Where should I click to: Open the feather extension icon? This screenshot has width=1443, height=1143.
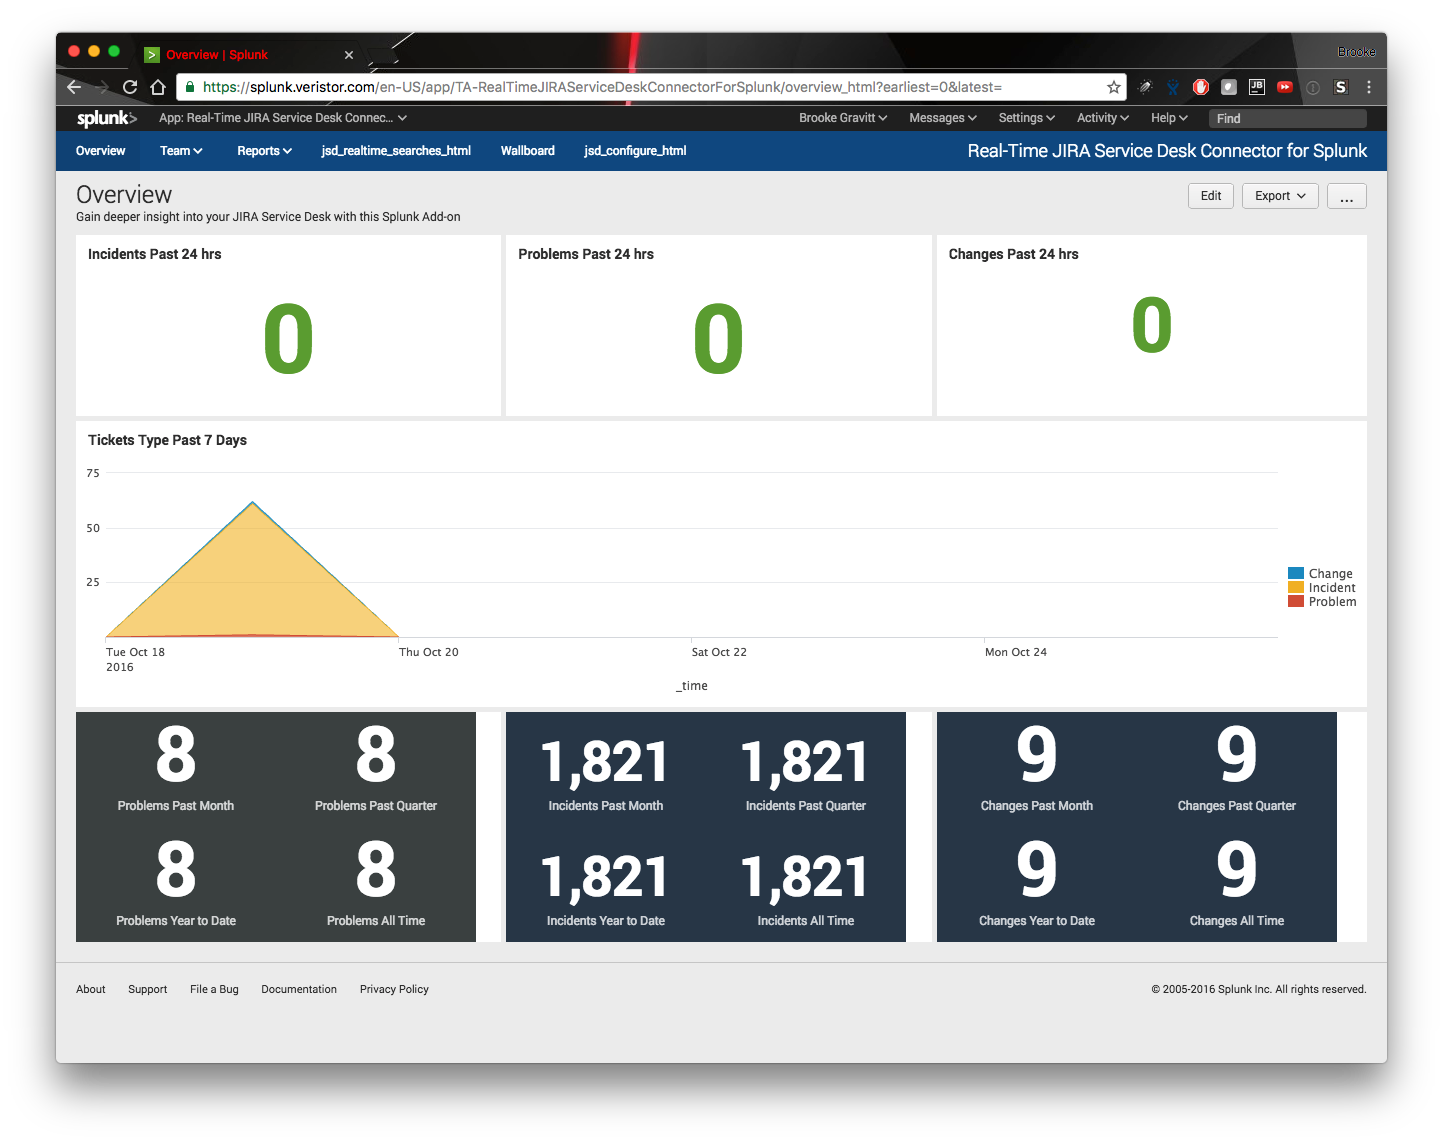(1145, 87)
